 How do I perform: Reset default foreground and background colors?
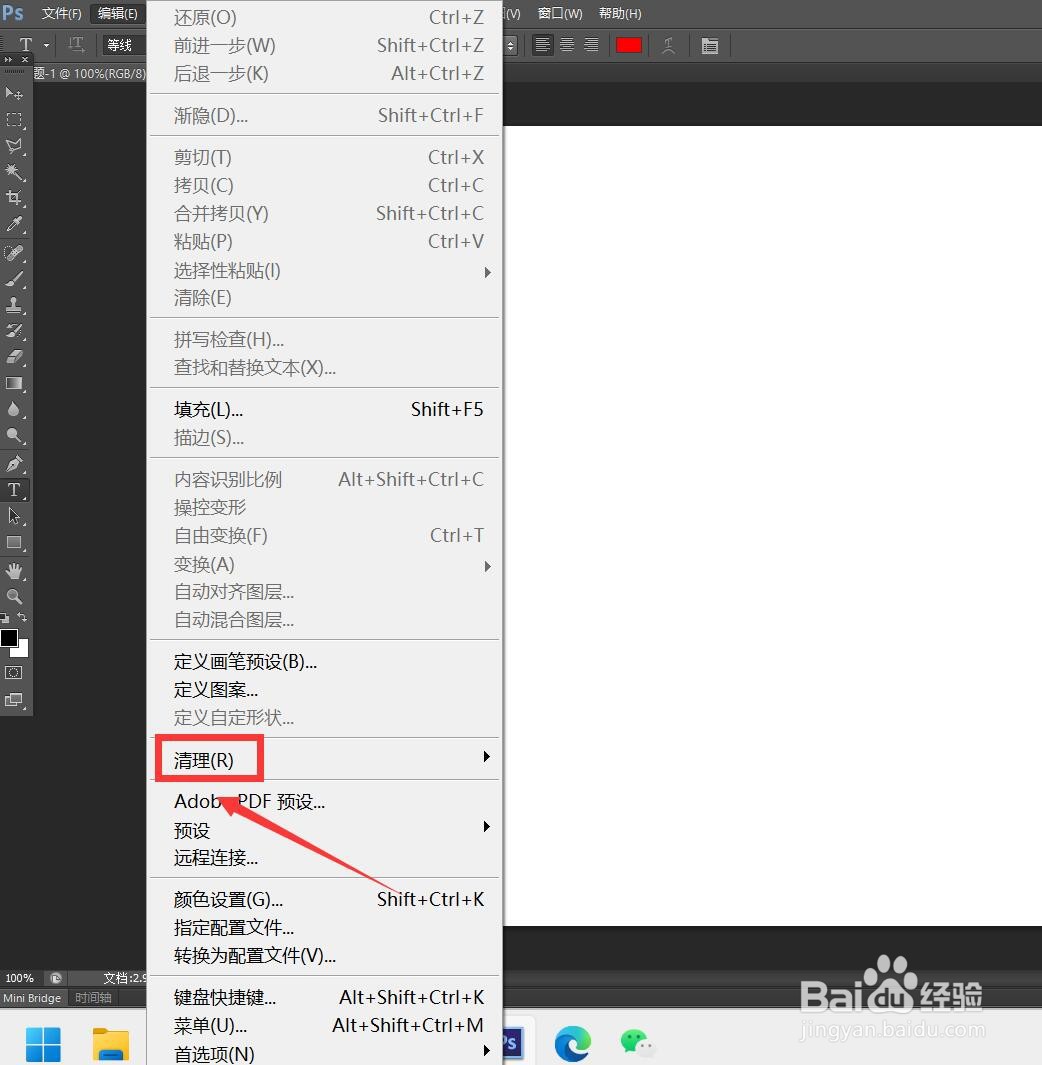[x=5, y=617]
